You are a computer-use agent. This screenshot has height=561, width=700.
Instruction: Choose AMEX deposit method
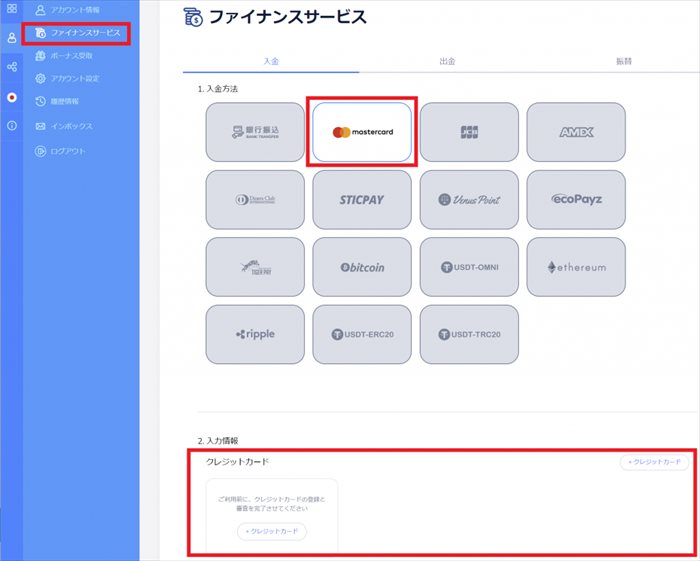pos(576,132)
